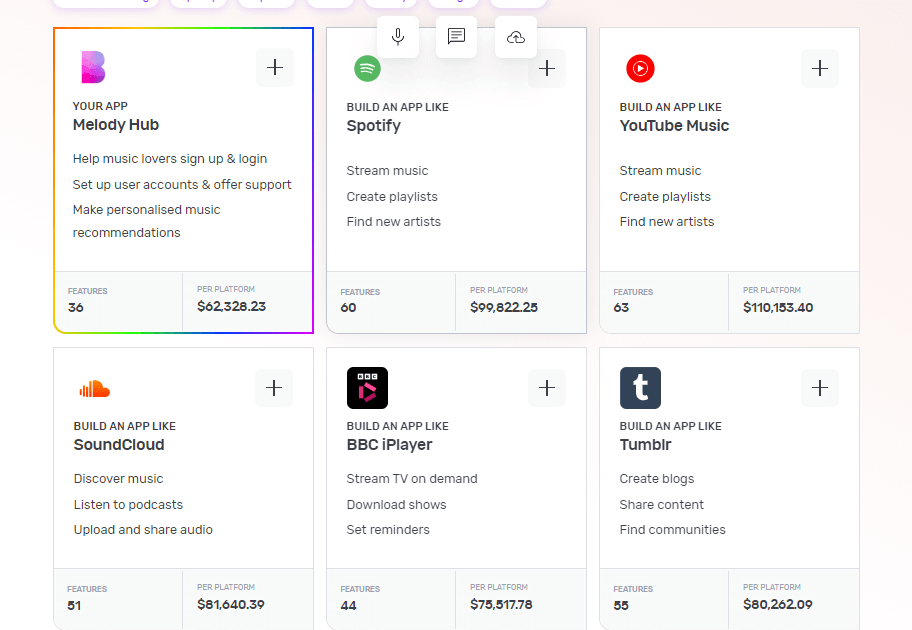The height and width of the screenshot is (630, 912).
Task: Add BBC iPlayer template with plus button
Action: (x=547, y=388)
